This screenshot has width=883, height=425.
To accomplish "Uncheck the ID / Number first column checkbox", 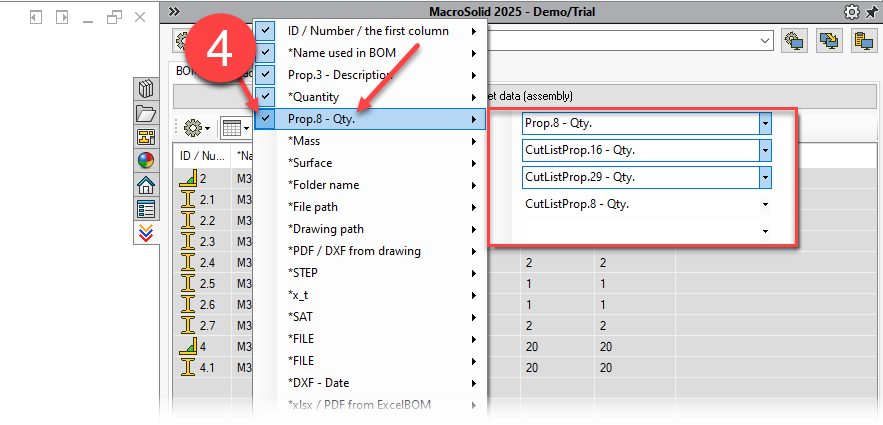I will (265, 31).
